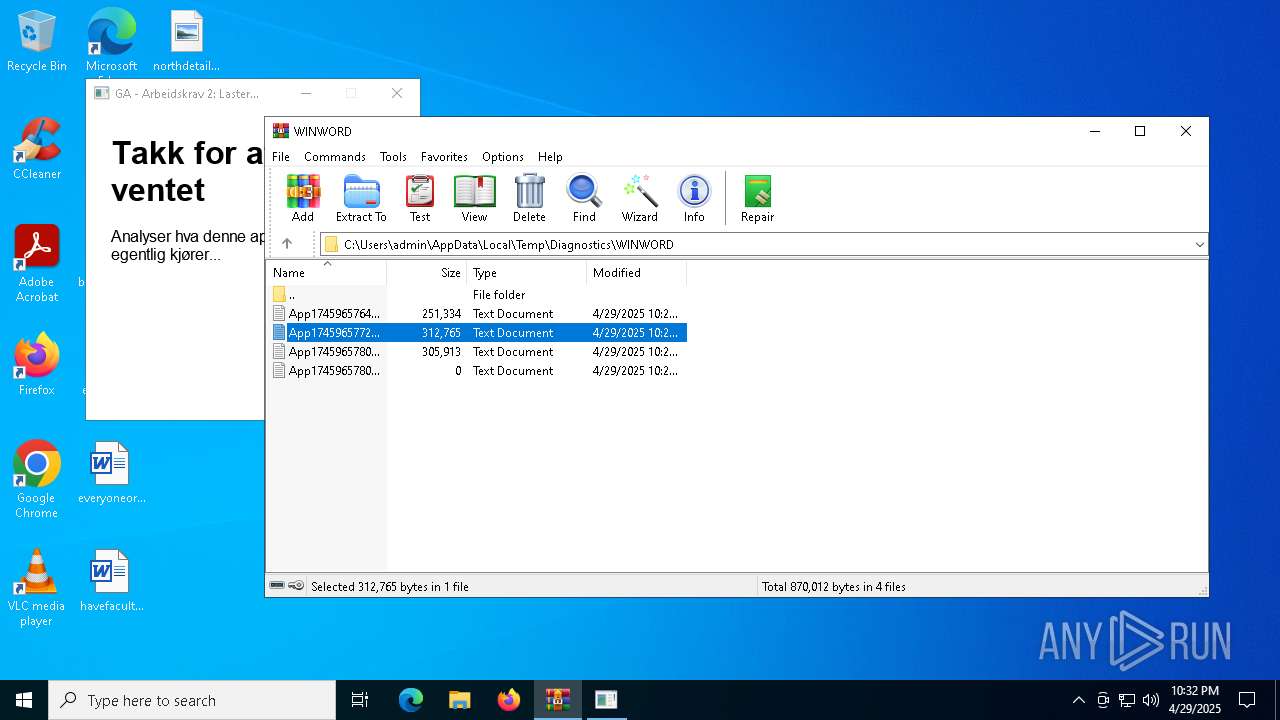The width and height of the screenshot is (1280, 720).
Task: Open Firefox from the taskbar
Action: 509,700
